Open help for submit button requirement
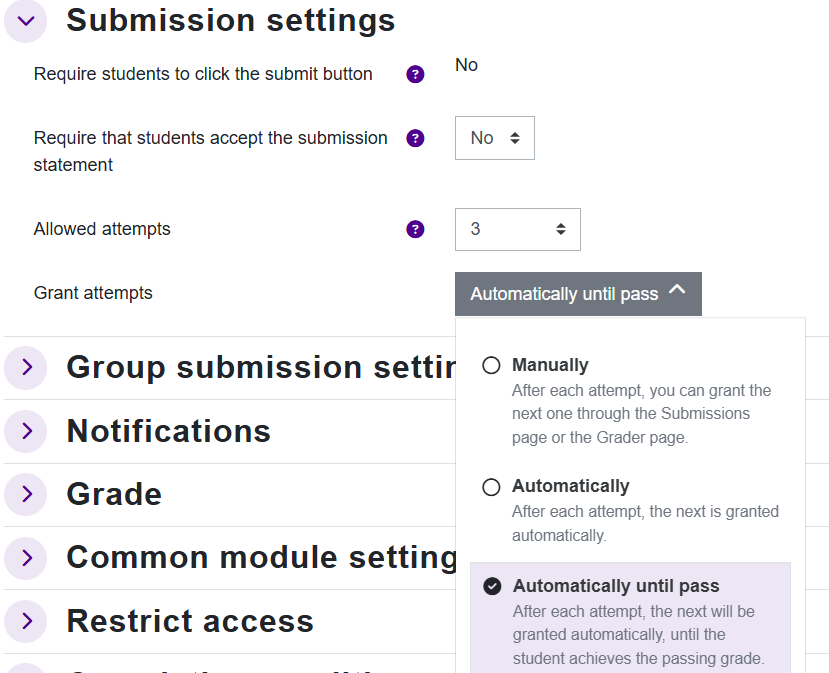This screenshot has height=673, width=829. pyautogui.click(x=416, y=74)
